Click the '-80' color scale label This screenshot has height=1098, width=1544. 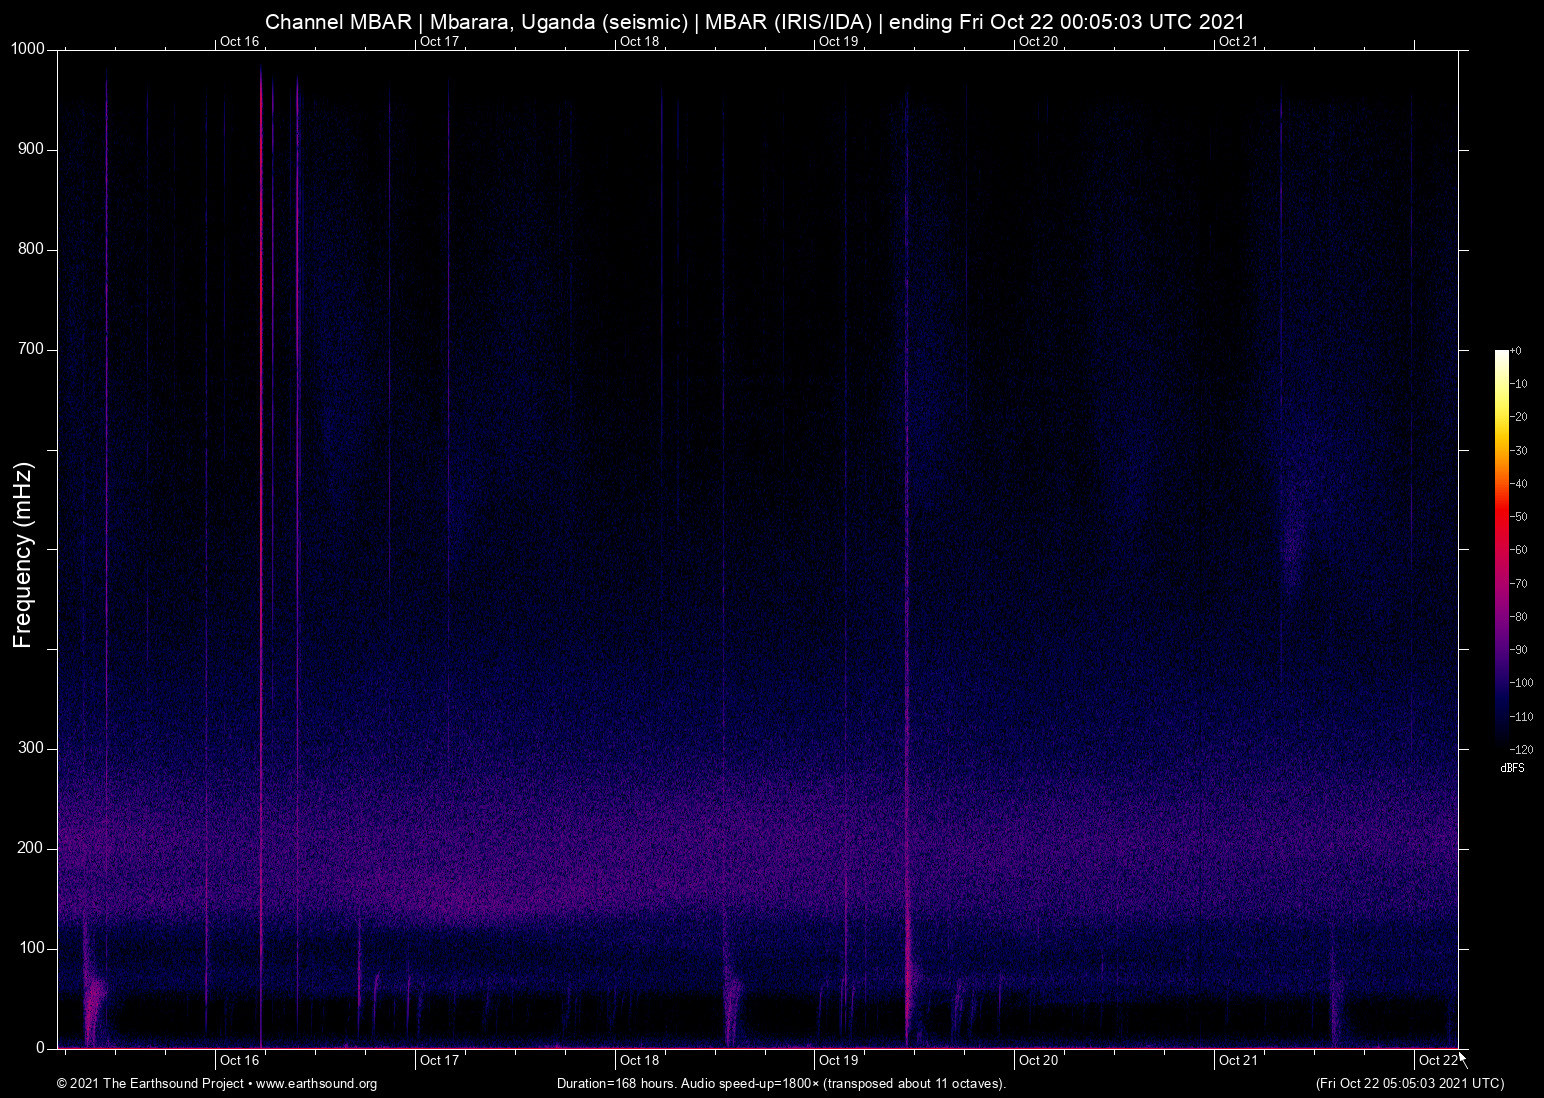click(1518, 617)
